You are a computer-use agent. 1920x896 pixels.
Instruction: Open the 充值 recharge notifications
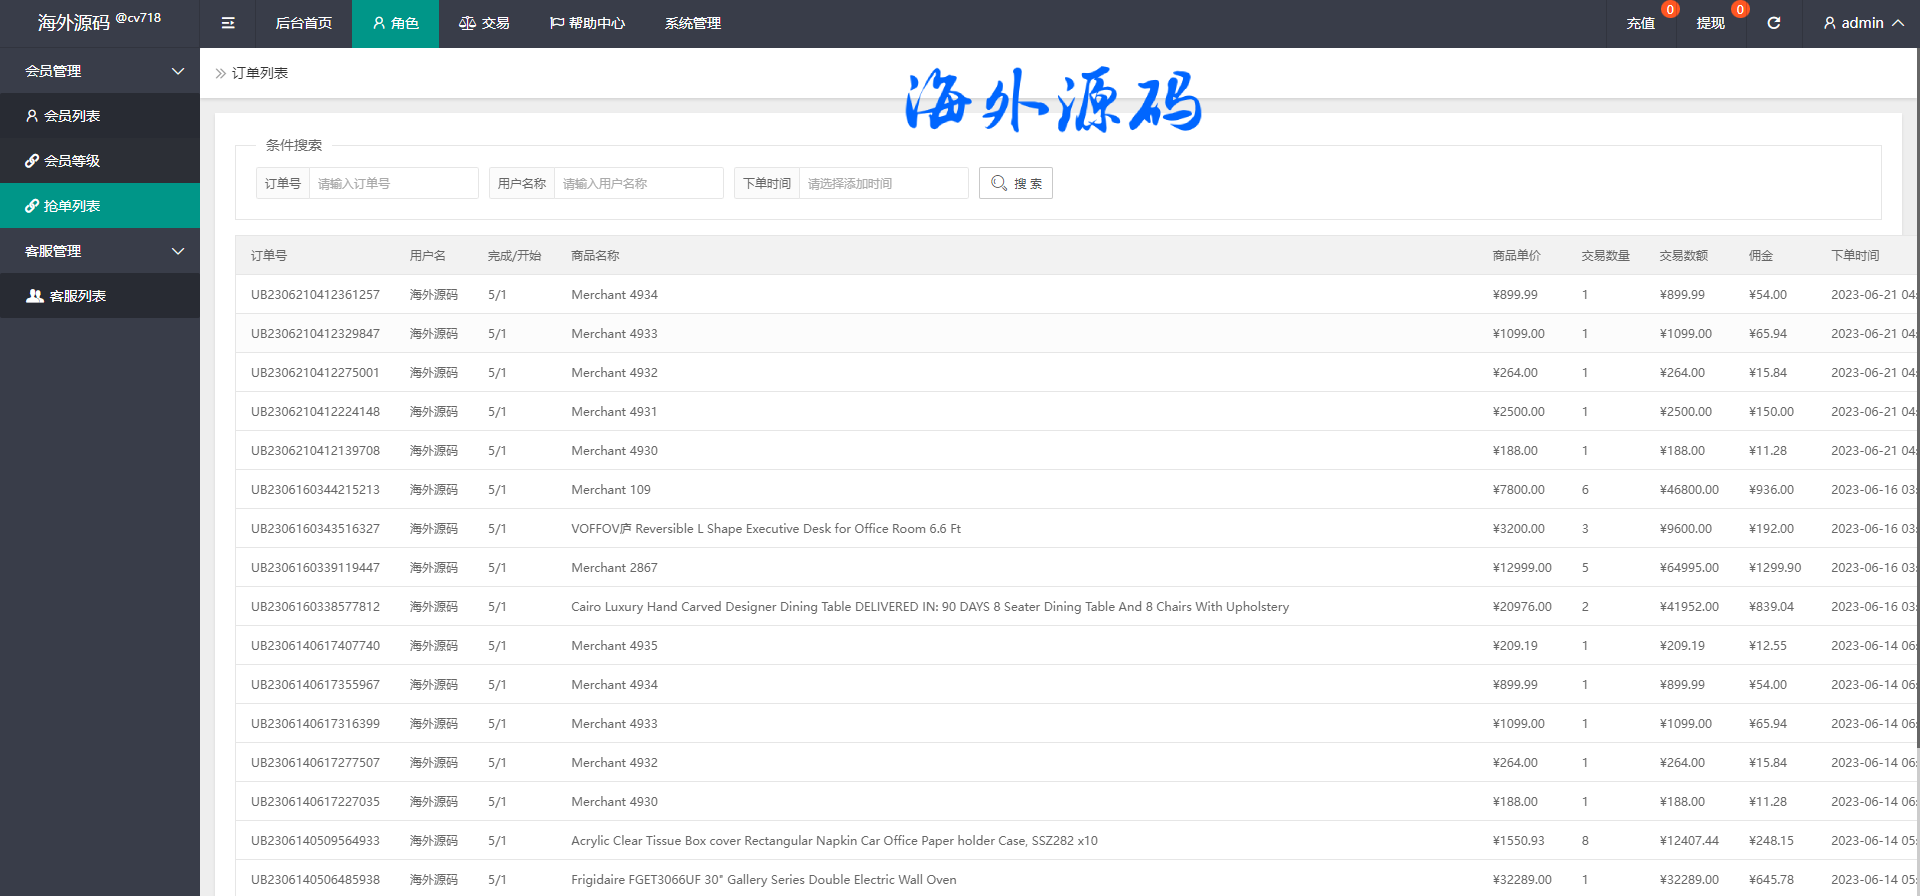1640,23
